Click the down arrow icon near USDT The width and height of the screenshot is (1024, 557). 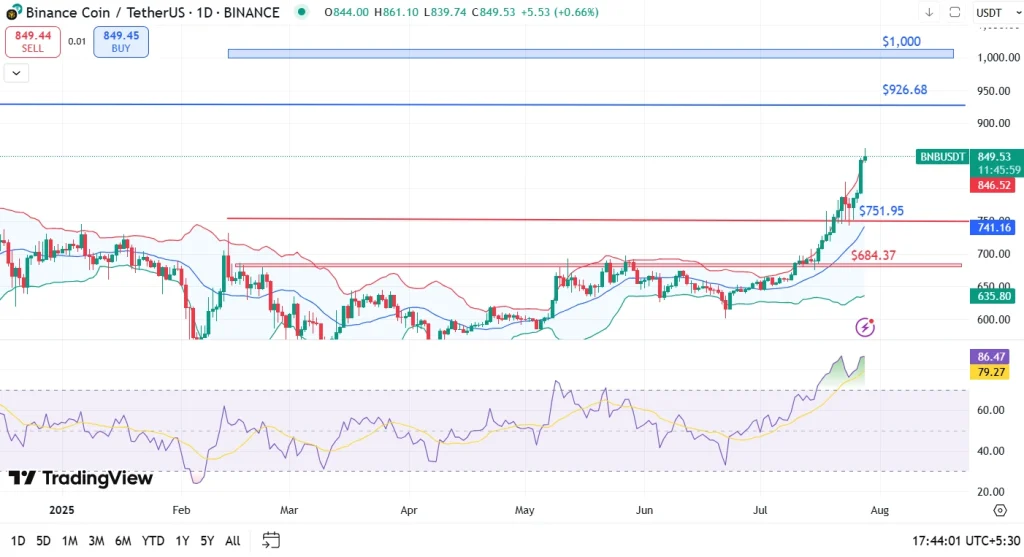pos(929,12)
